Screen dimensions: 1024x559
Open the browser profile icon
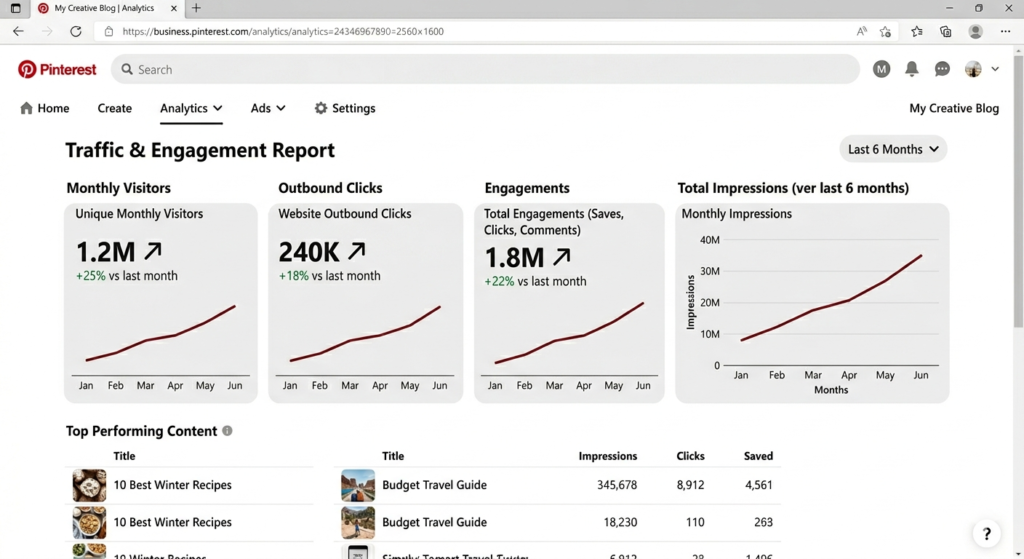pyautogui.click(x=976, y=31)
